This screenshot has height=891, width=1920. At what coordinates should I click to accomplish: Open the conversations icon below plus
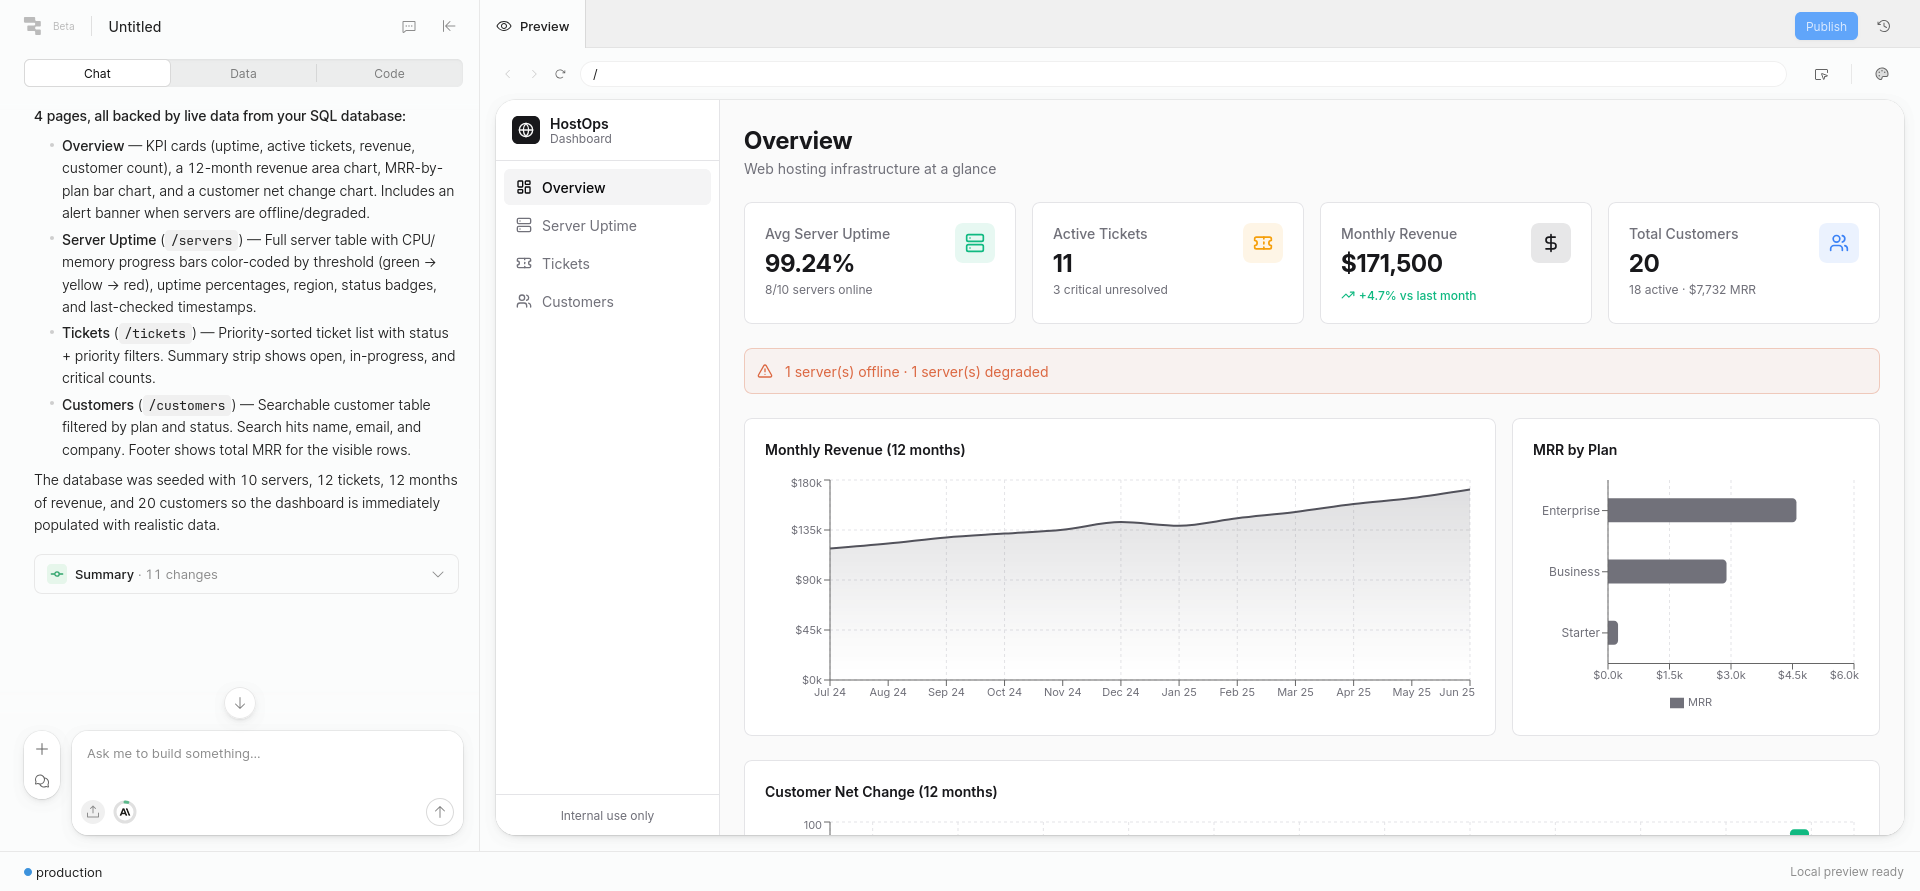coord(42,781)
